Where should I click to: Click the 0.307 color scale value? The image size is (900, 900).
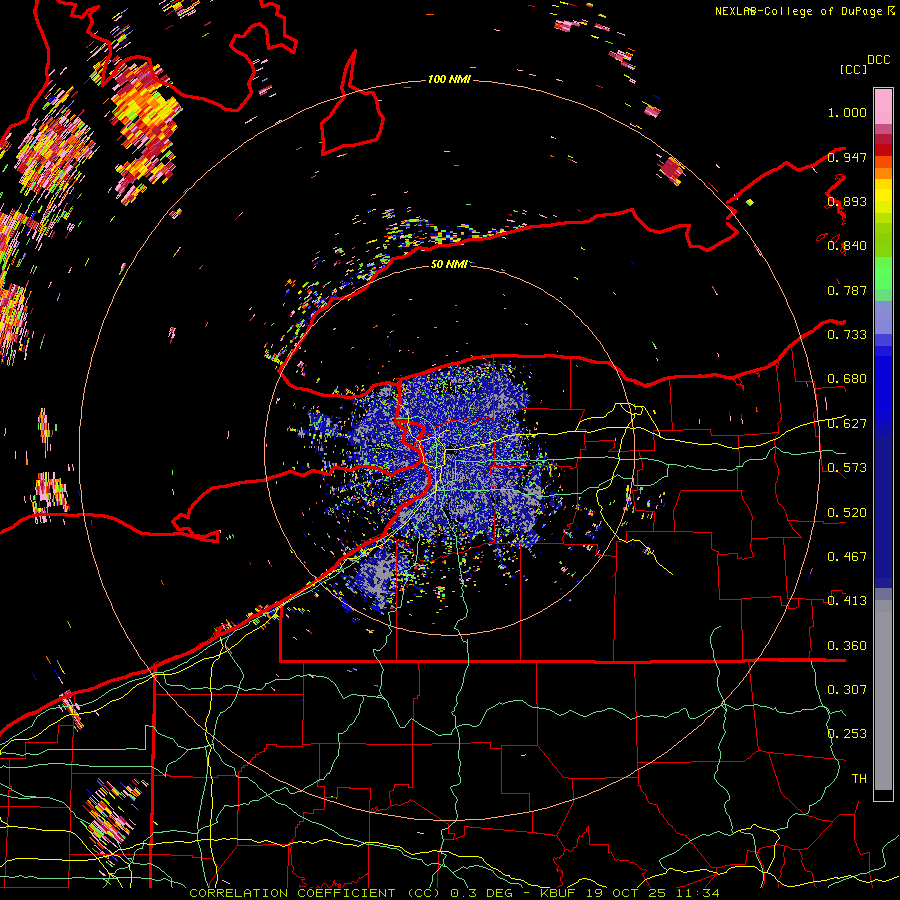tap(847, 690)
